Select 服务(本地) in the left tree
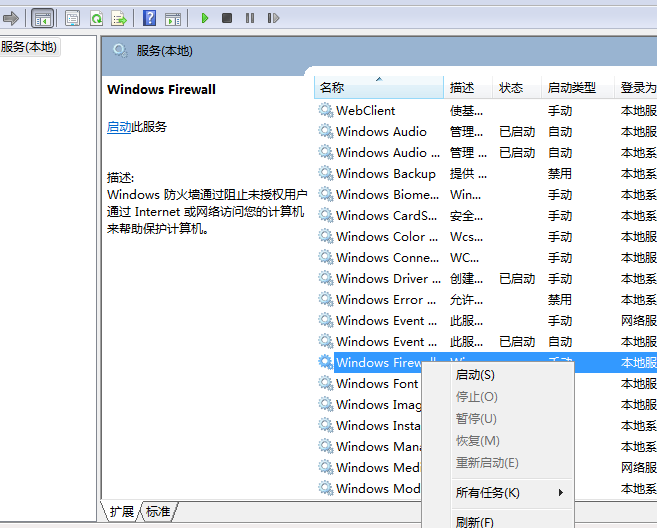Image resolution: width=657 pixels, height=528 pixels. [29, 47]
